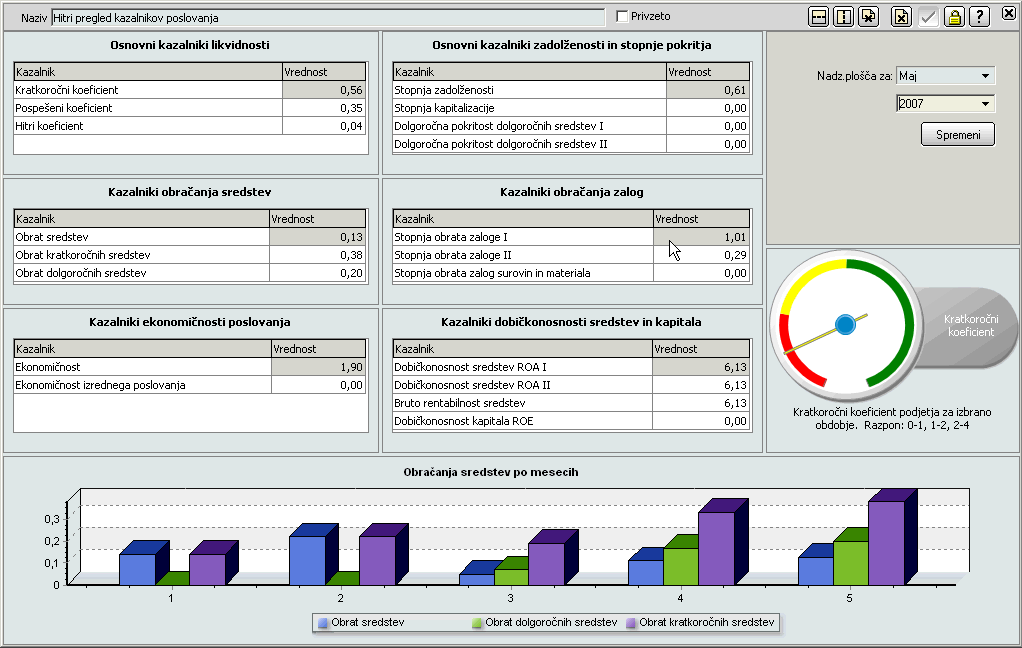The image size is (1022, 648).
Task: Click the grey checkmark confirm icon
Action: 928,17
